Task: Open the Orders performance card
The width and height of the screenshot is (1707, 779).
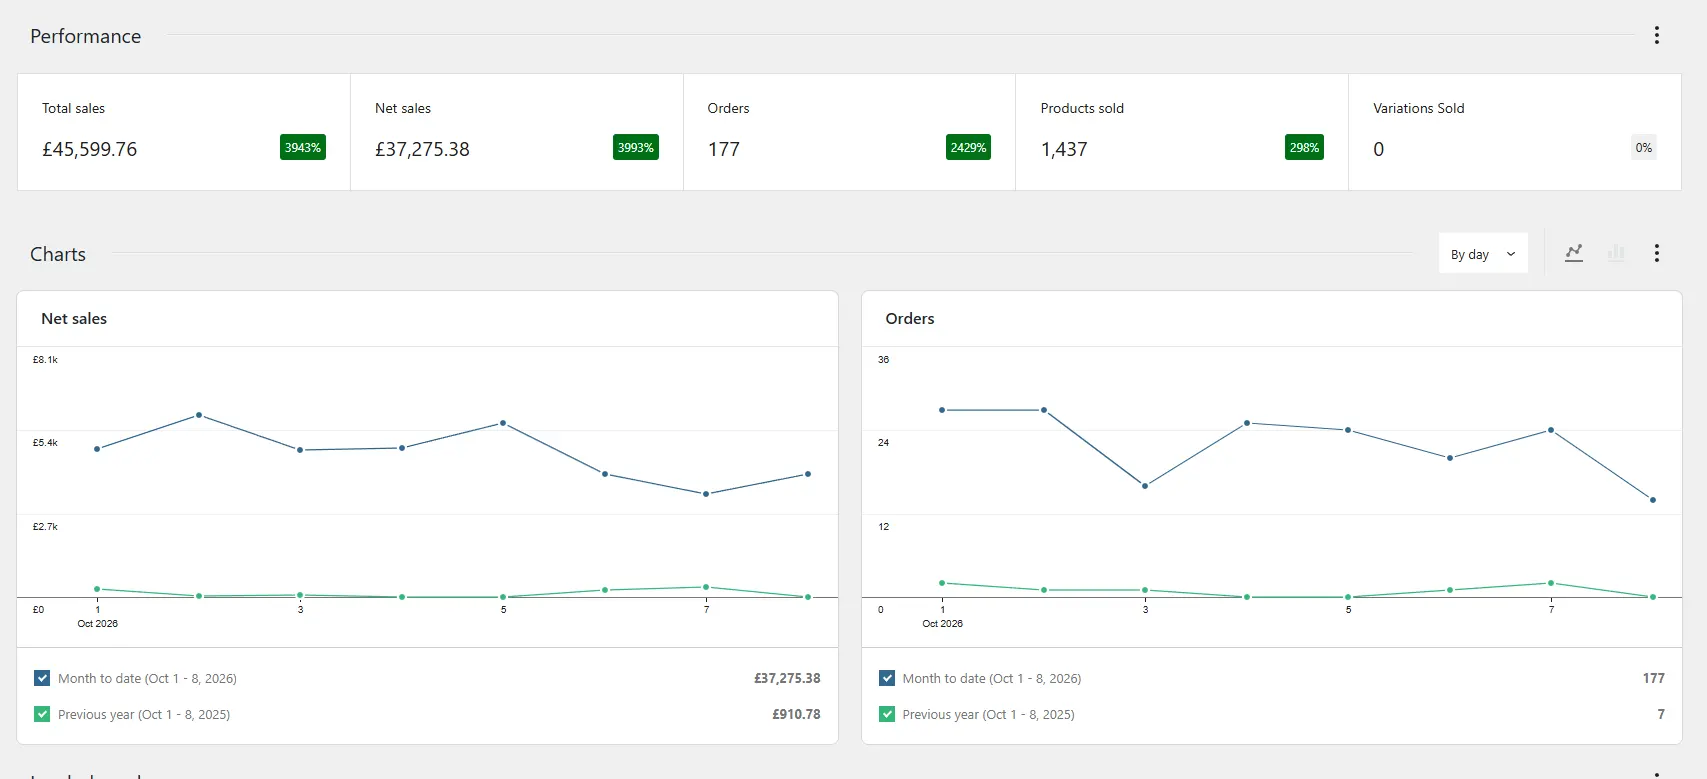Action: (x=850, y=132)
